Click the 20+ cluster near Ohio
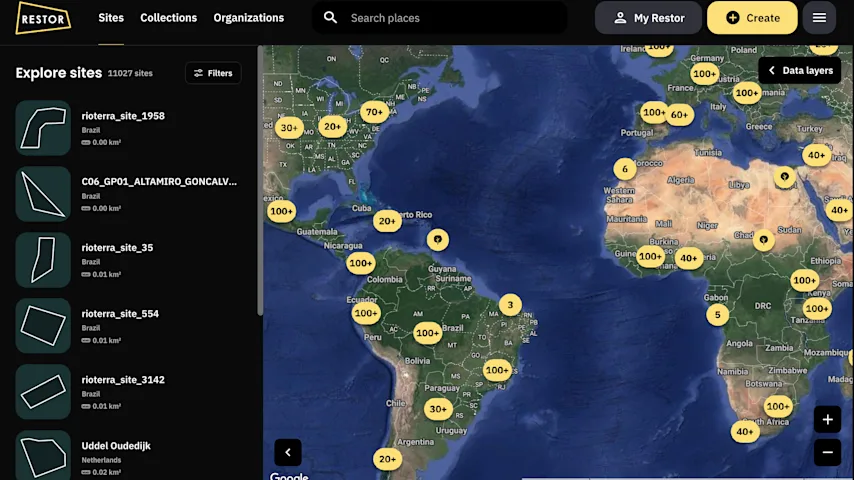Screen dimensions: 854x480 click(332, 127)
